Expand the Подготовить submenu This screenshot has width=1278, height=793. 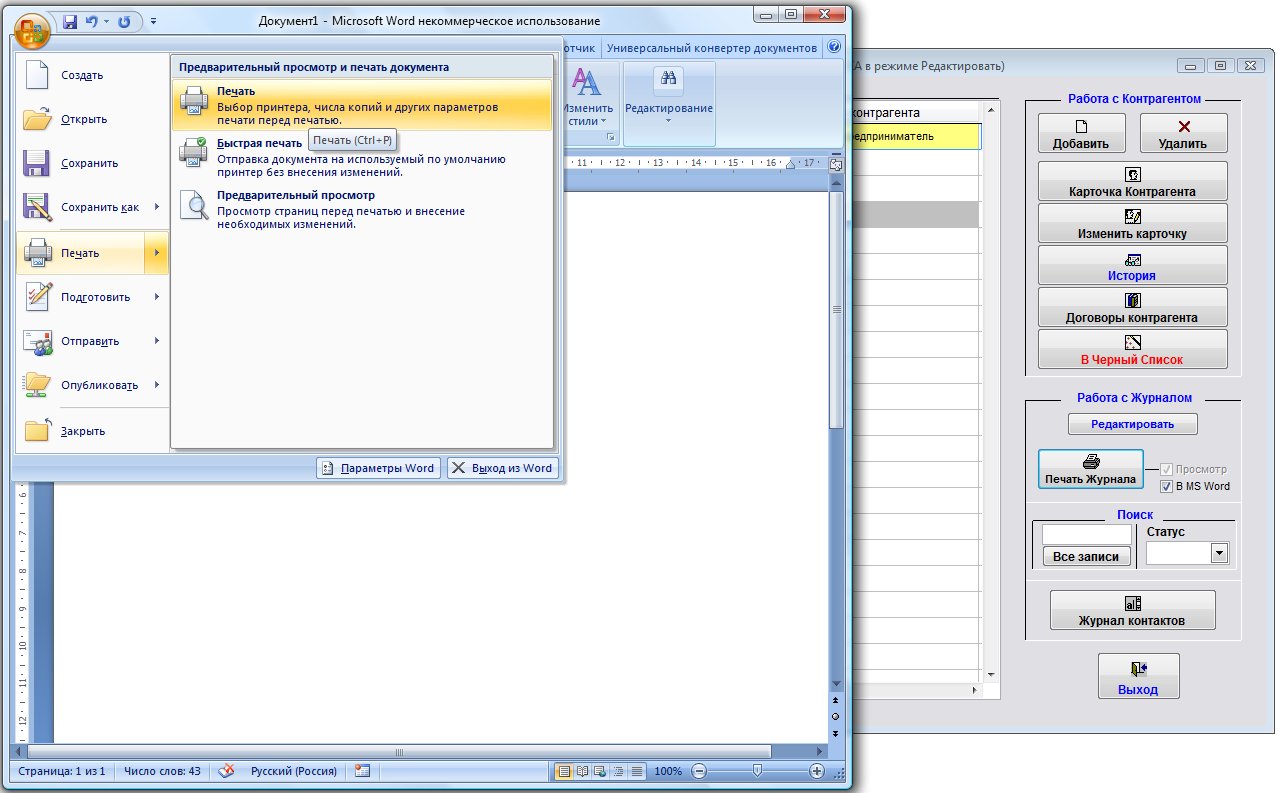(x=157, y=297)
